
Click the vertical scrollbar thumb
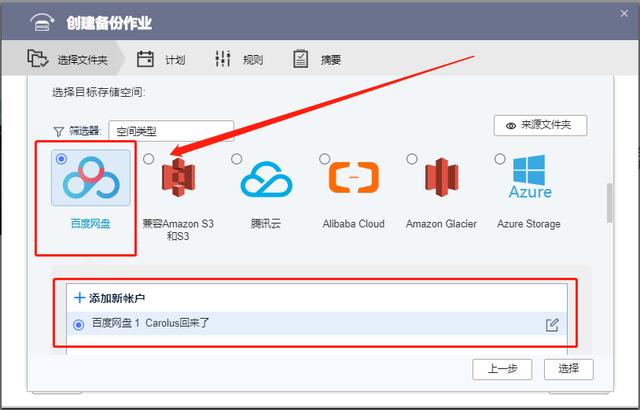(609, 203)
